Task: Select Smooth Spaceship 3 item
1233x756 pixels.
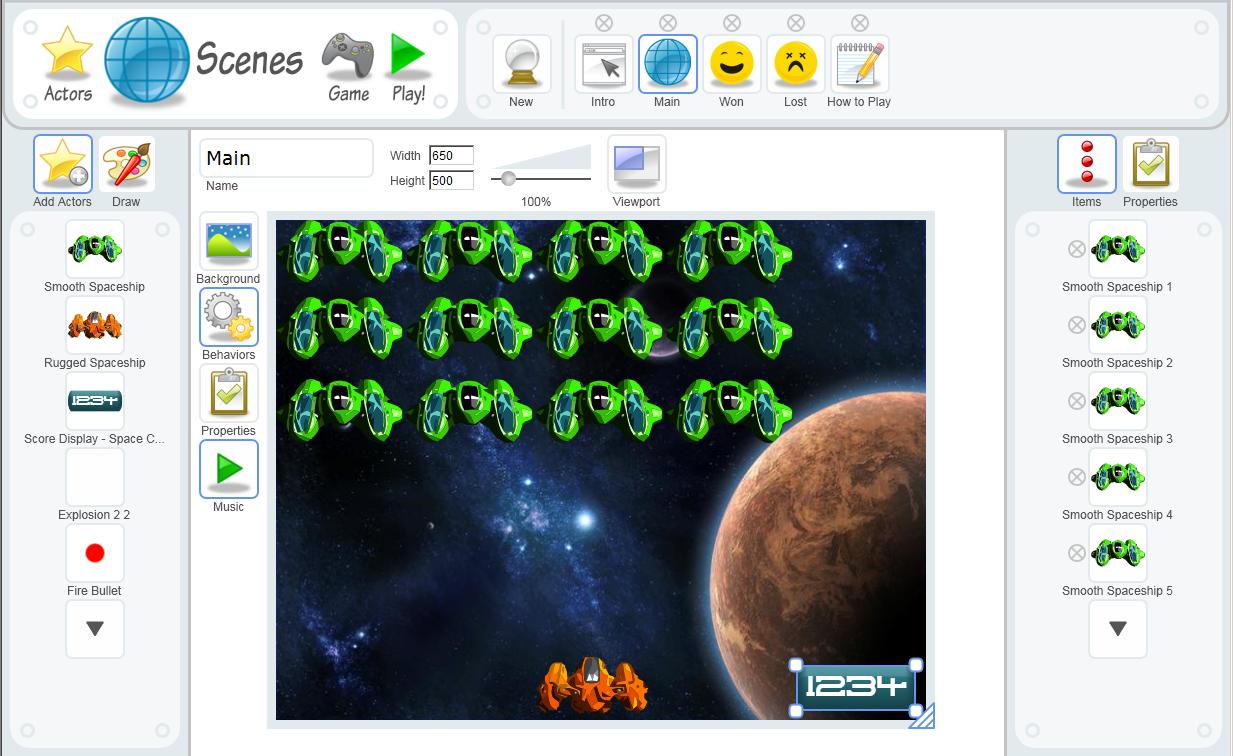Action: coord(1118,401)
